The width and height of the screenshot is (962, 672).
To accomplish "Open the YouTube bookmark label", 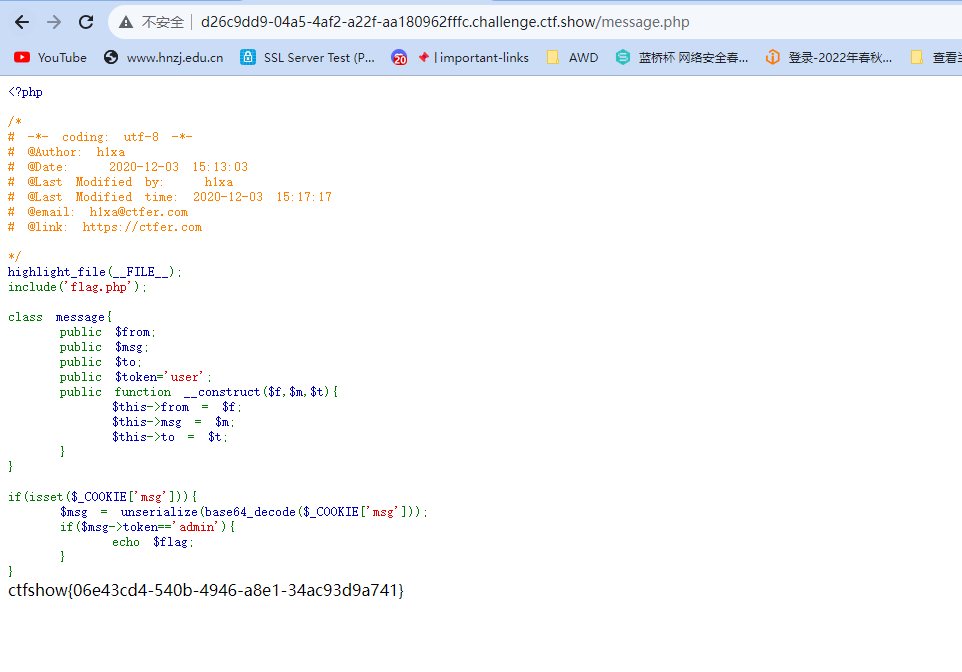I will coord(62,58).
